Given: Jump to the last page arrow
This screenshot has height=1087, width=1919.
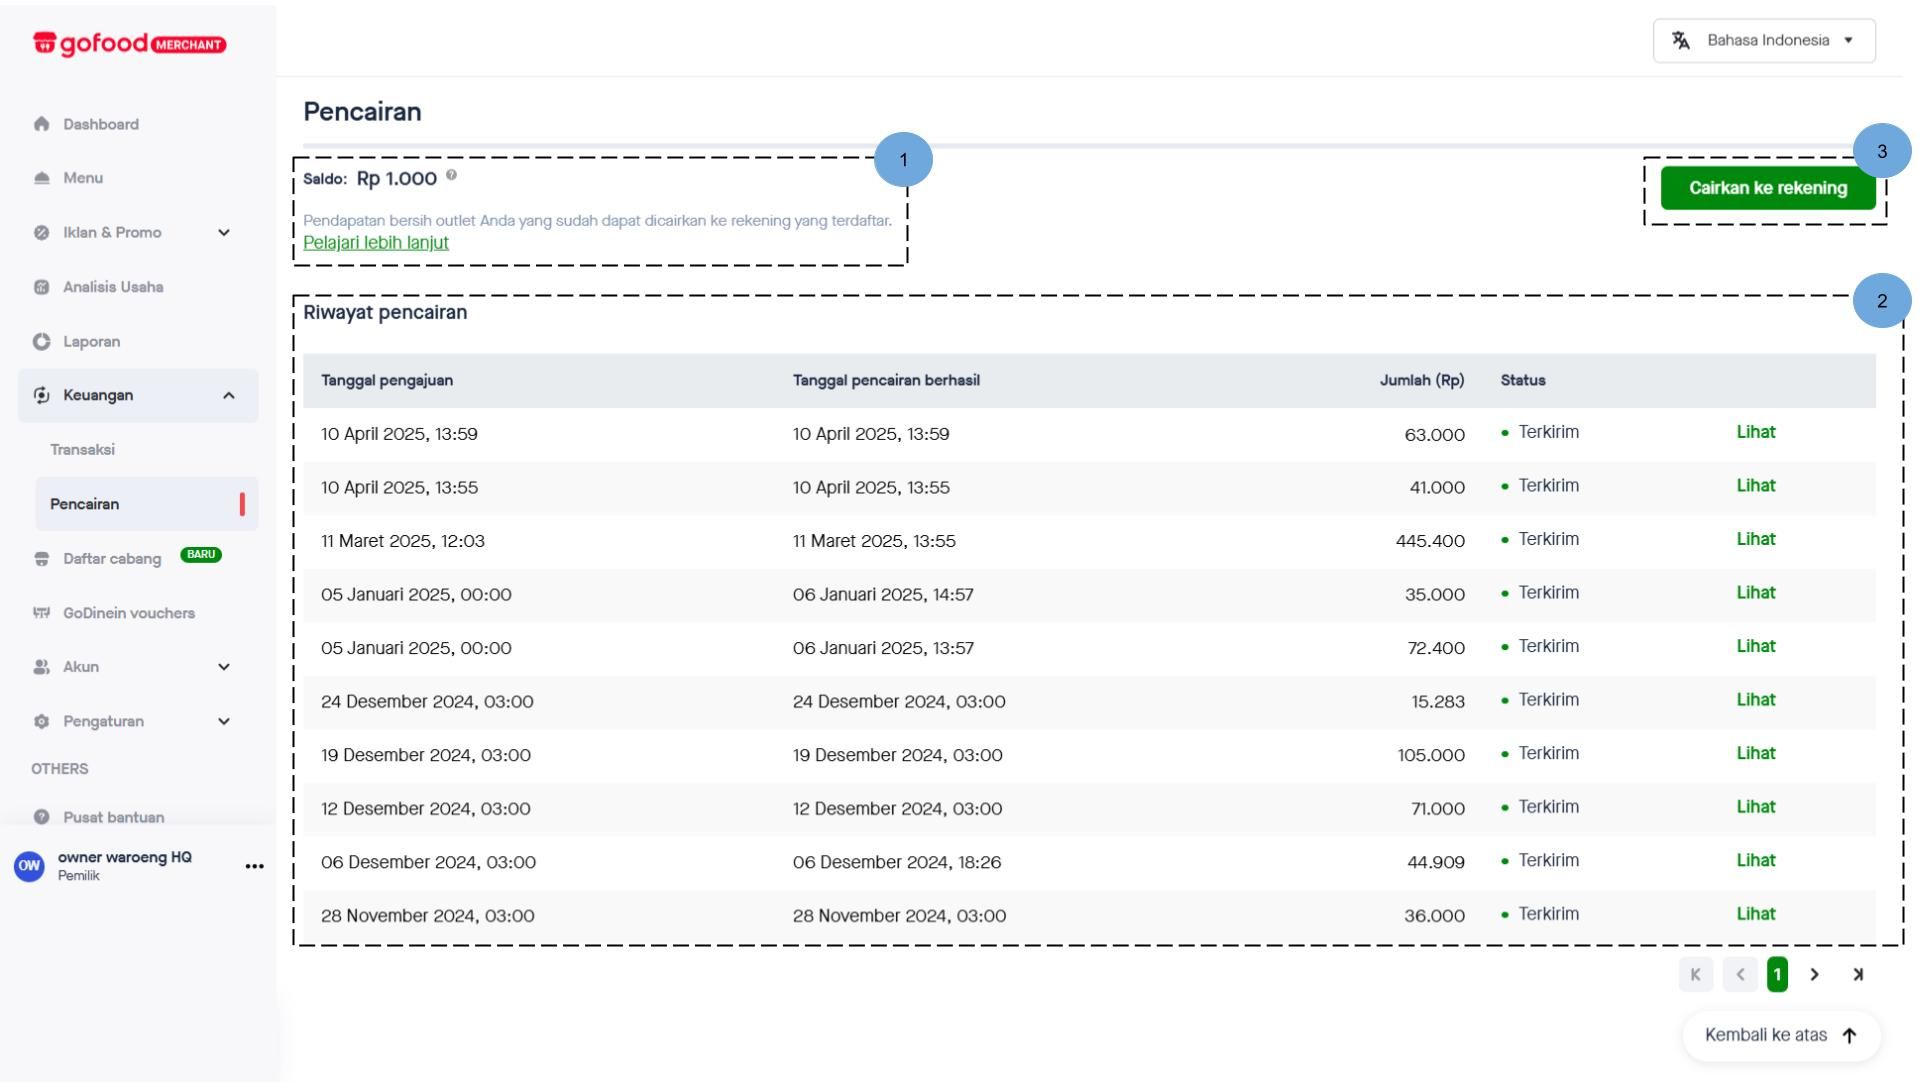Looking at the screenshot, I should tap(1858, 975).
